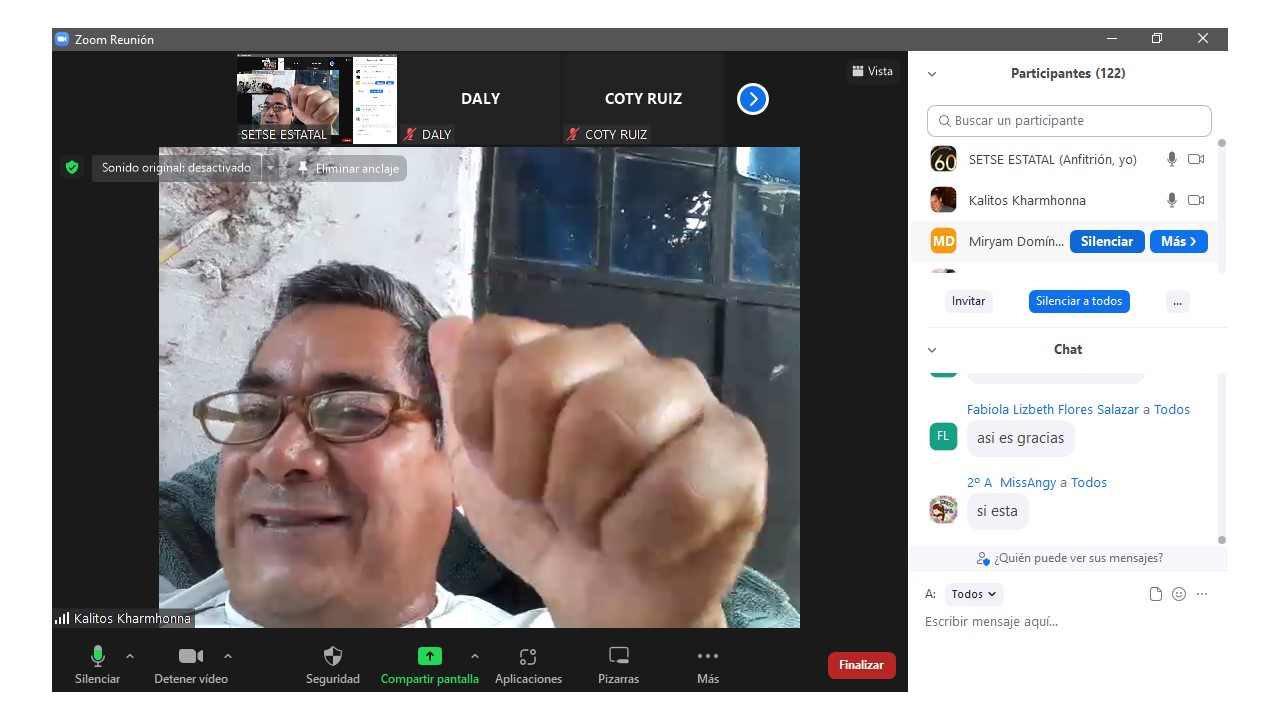Viewport: 1280px width, 720px height.
Task: Open the original sound dropdown arrow
Action: coord(270,168)
